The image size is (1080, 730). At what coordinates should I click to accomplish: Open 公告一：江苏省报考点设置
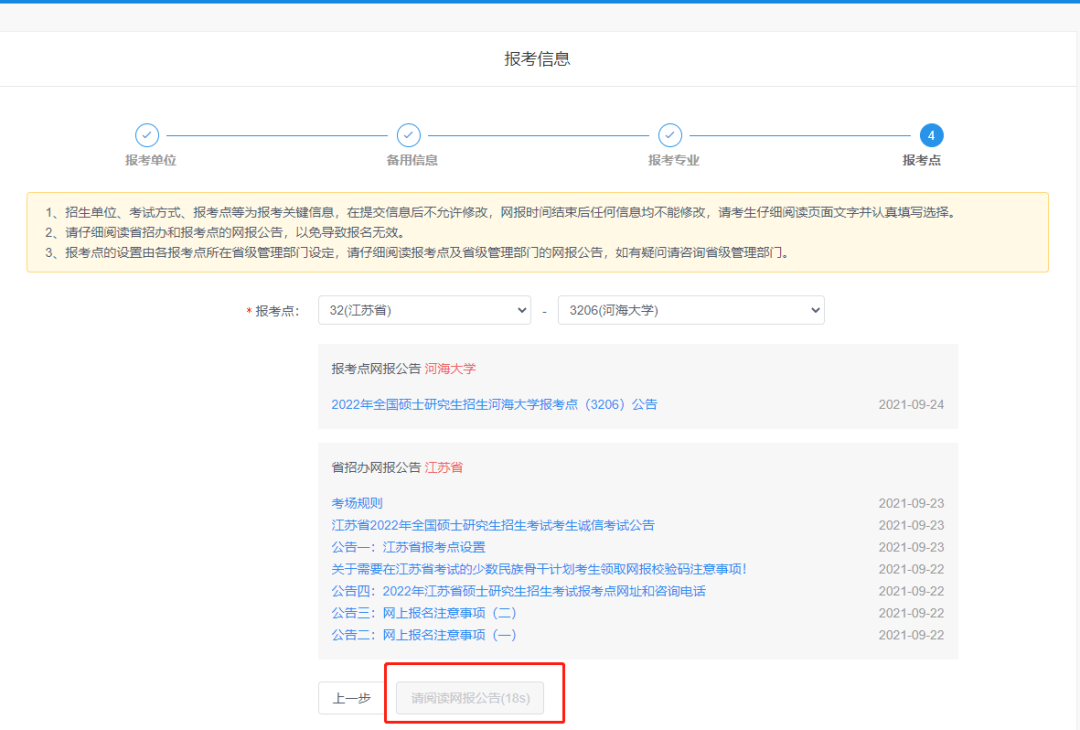(x=408, y=548)
